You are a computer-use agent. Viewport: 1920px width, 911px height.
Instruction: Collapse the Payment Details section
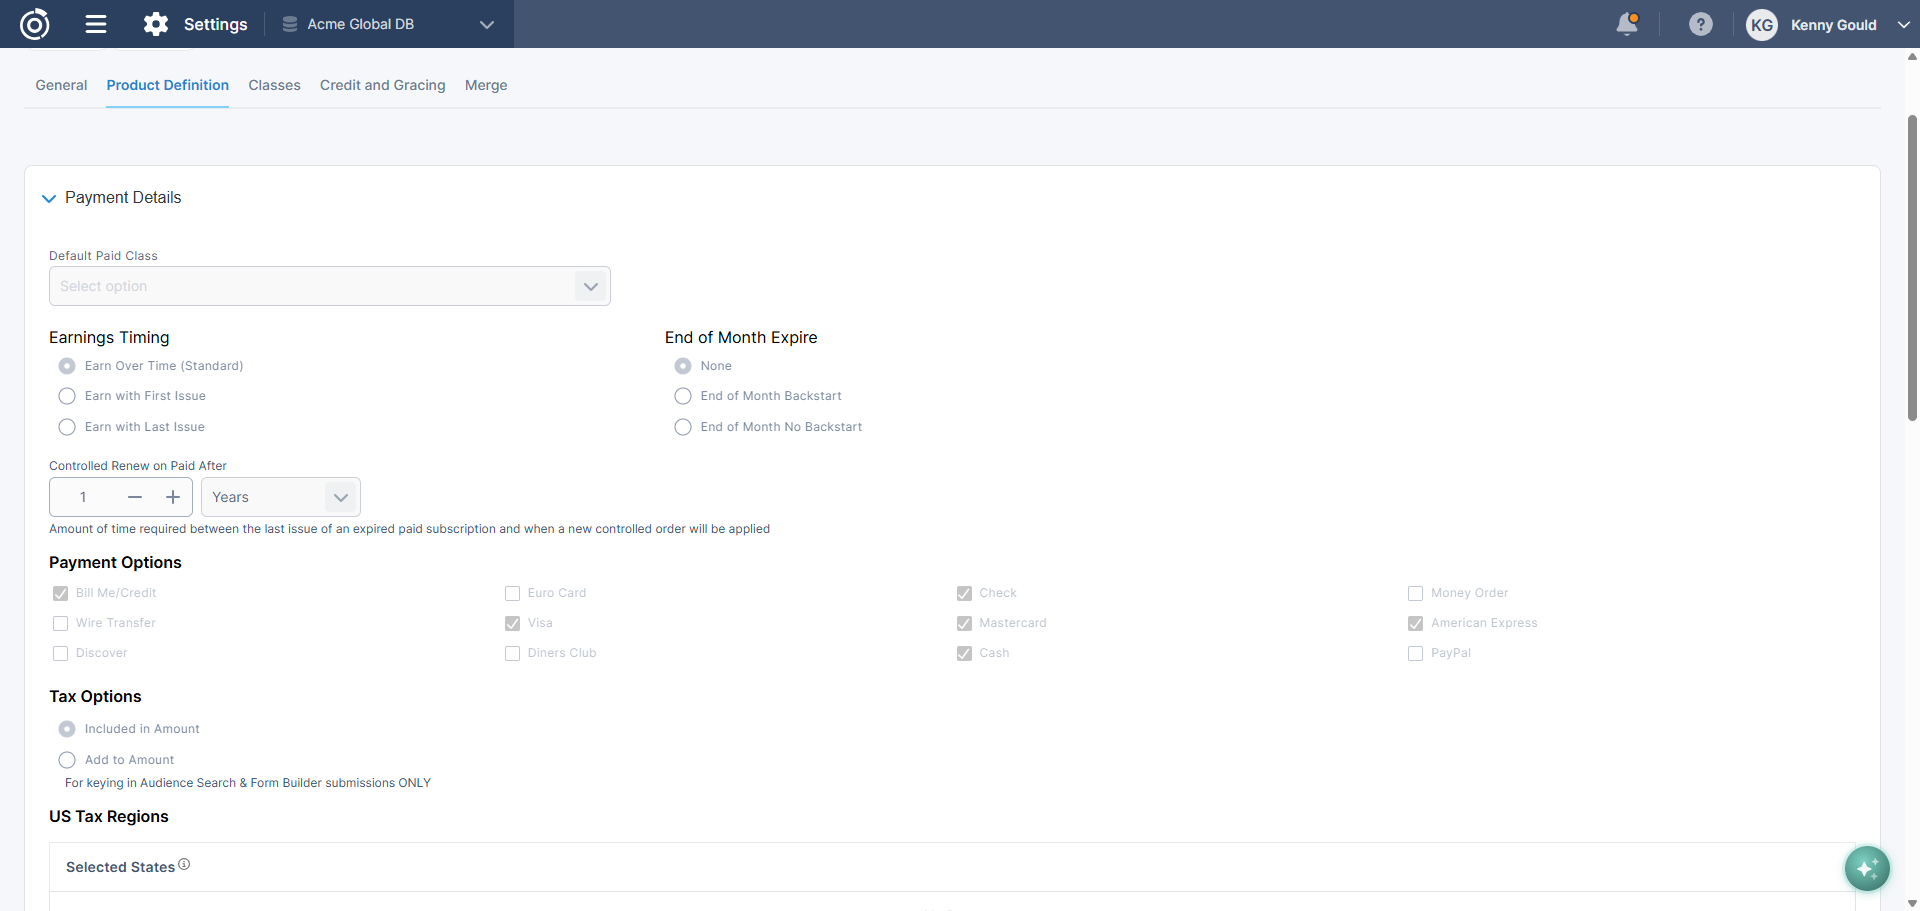[49, 198]
